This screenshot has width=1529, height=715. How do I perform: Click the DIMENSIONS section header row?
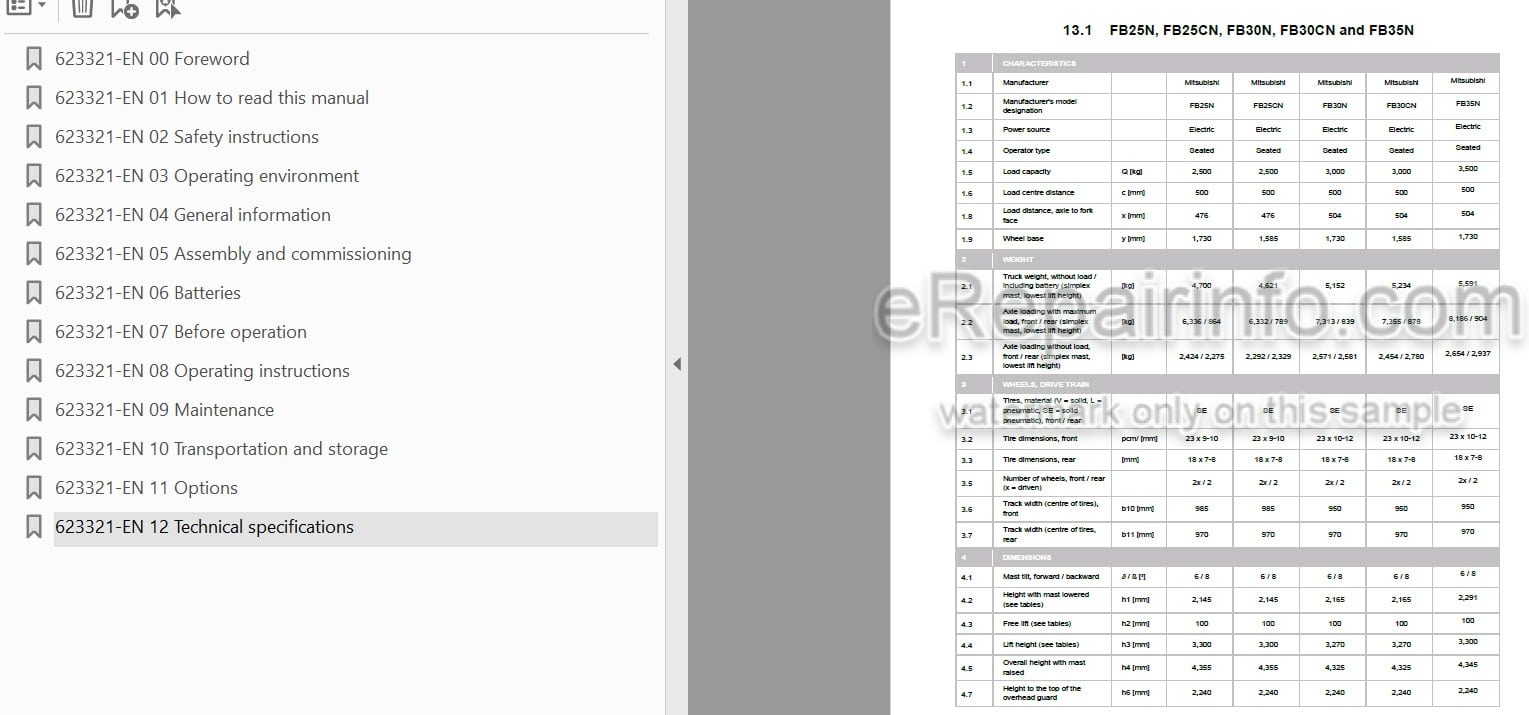coord(1227,557)
